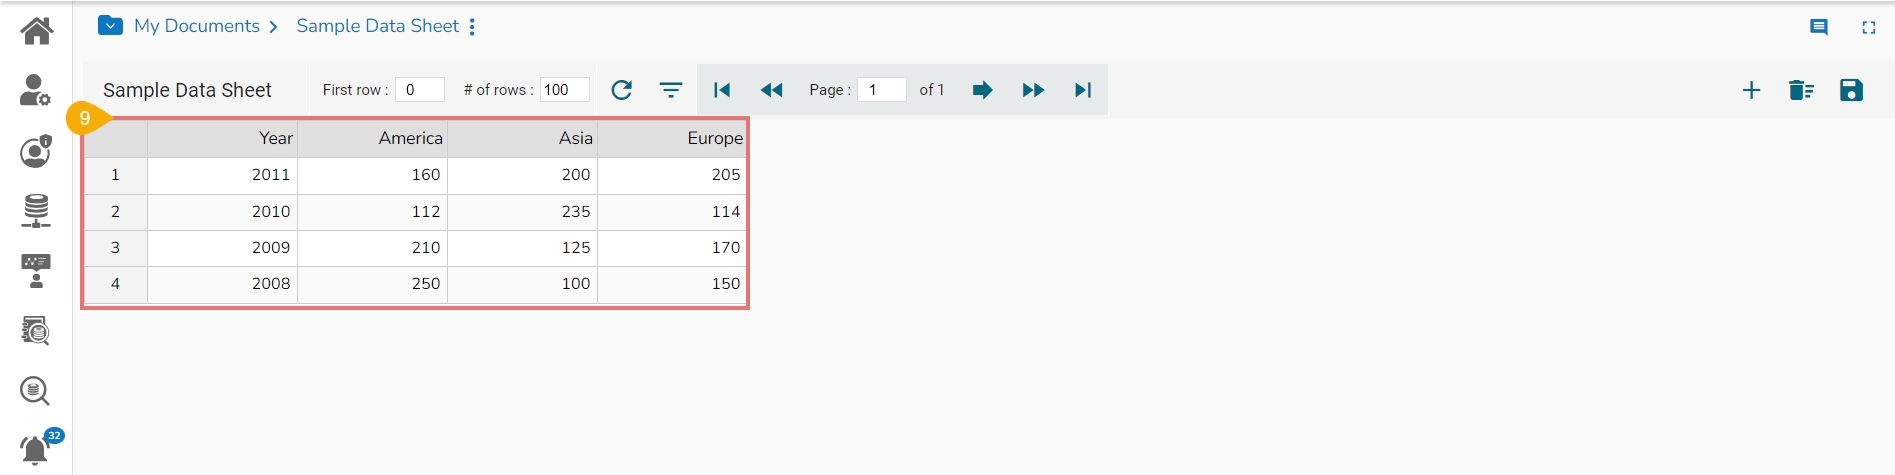Image resolution: width=1895 pixels, height=475 pixels.
Task: Edit the Page number field
Action: (x=882, y=90)
